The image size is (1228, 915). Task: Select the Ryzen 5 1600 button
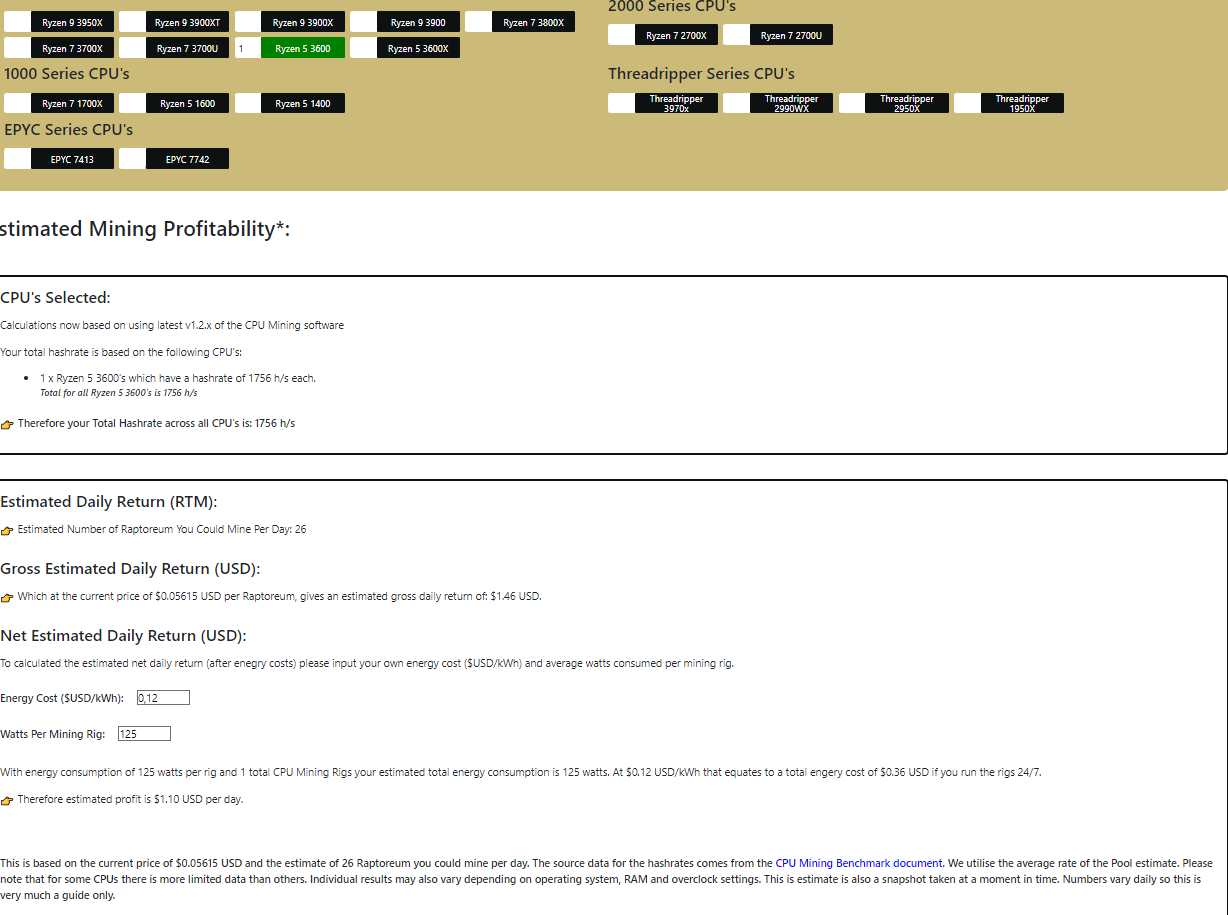(x=187, y=103)
